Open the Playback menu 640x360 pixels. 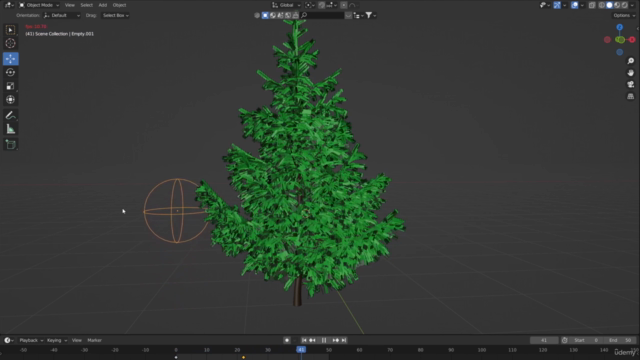(x=31, y=340)
